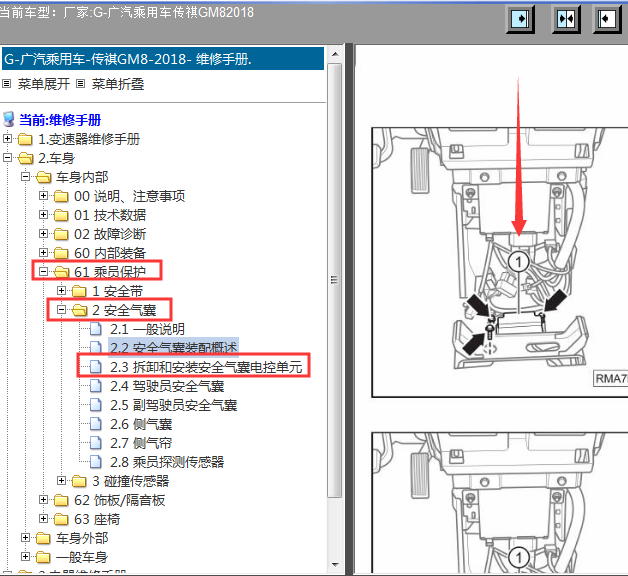Open 2.6 侧气囊 page
This screenshot has width=628, height=576.
coord(141,424)
